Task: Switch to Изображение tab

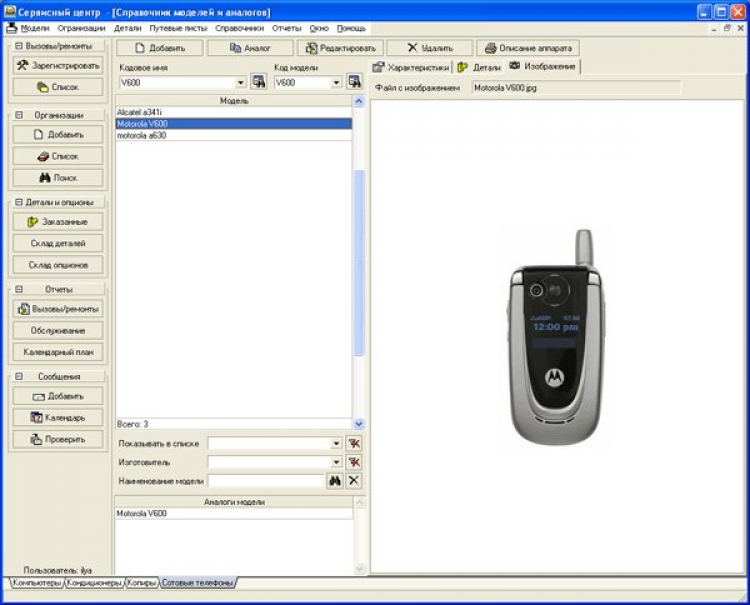Action: [543, 66]
